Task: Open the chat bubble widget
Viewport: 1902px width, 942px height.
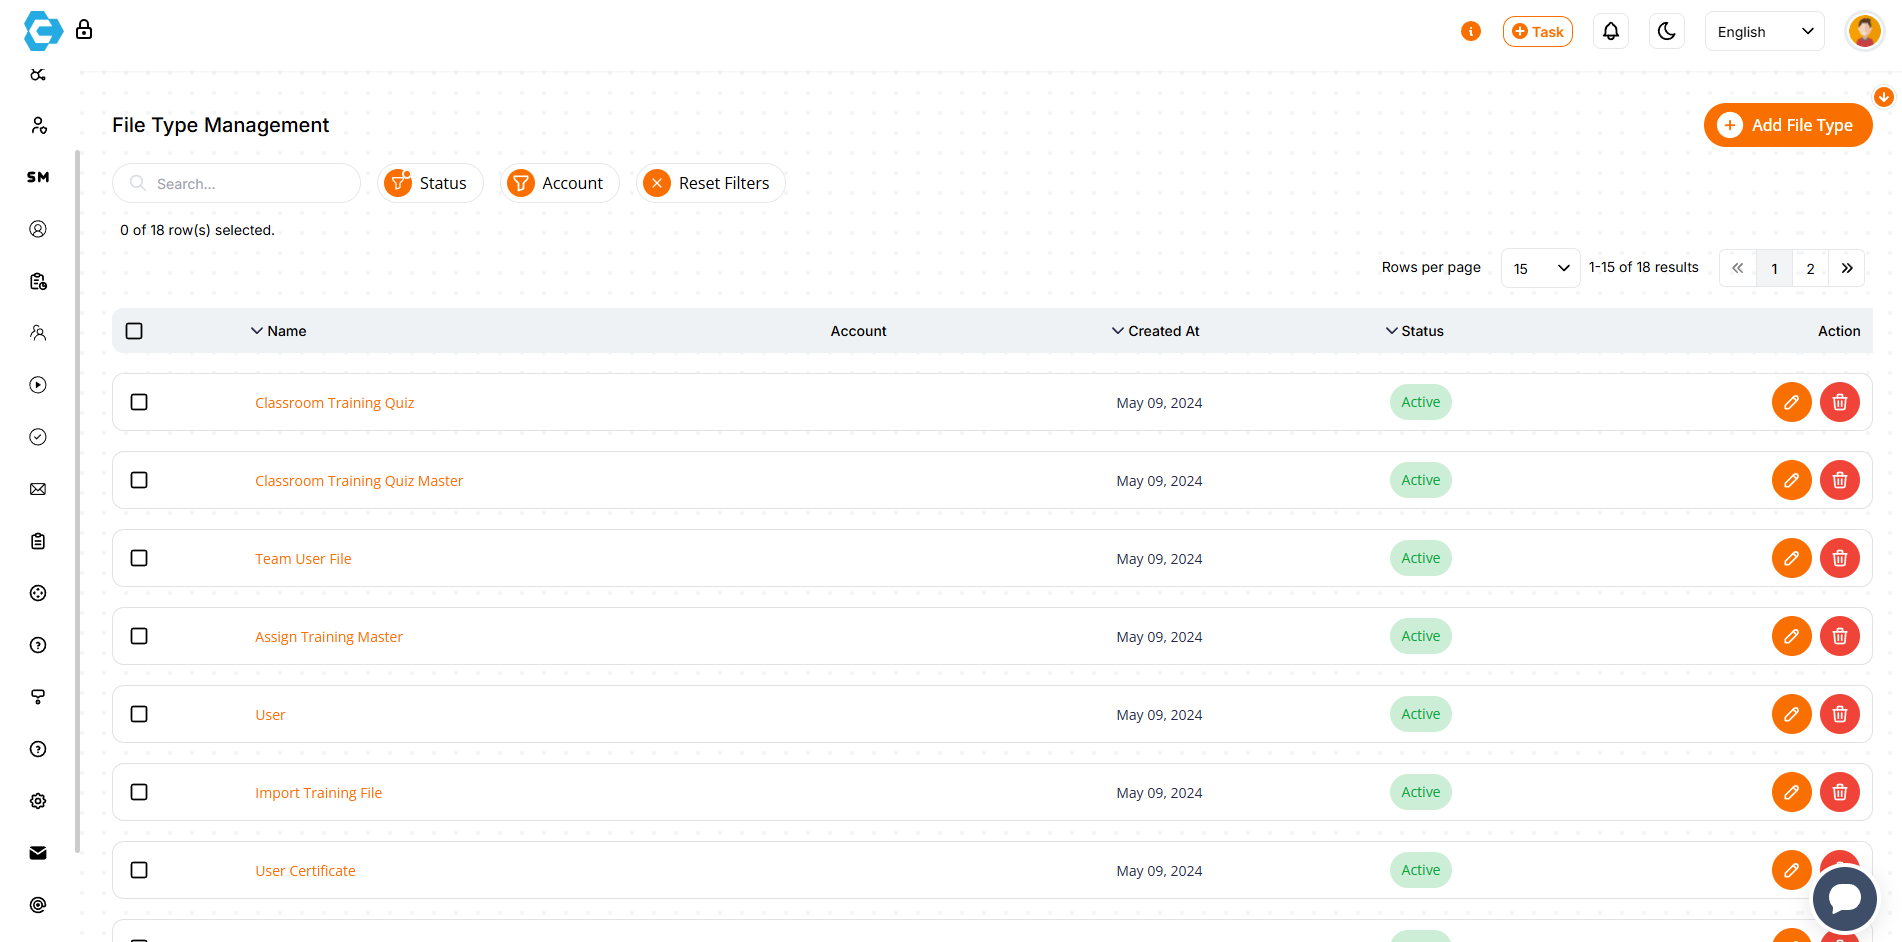Action: pos(1844,898)
